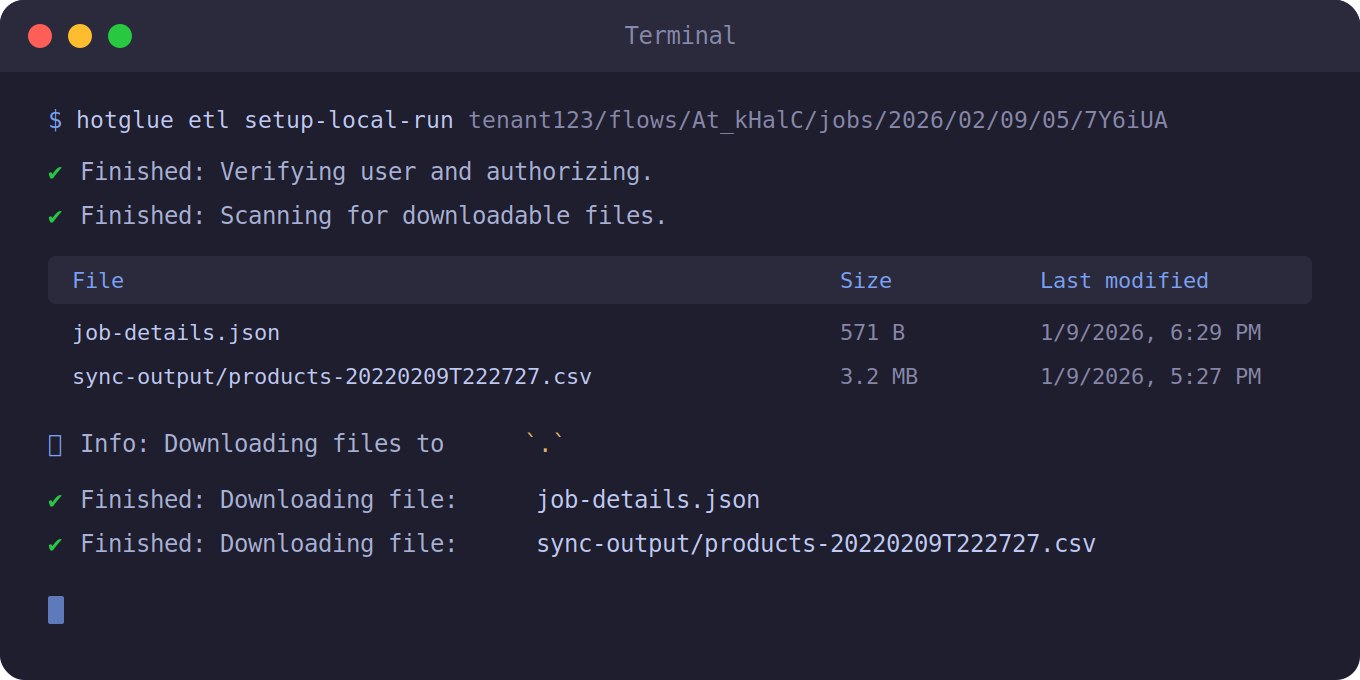Click the Size column header
Viewport: 1360px width, 680px height.
coord(866,280)
